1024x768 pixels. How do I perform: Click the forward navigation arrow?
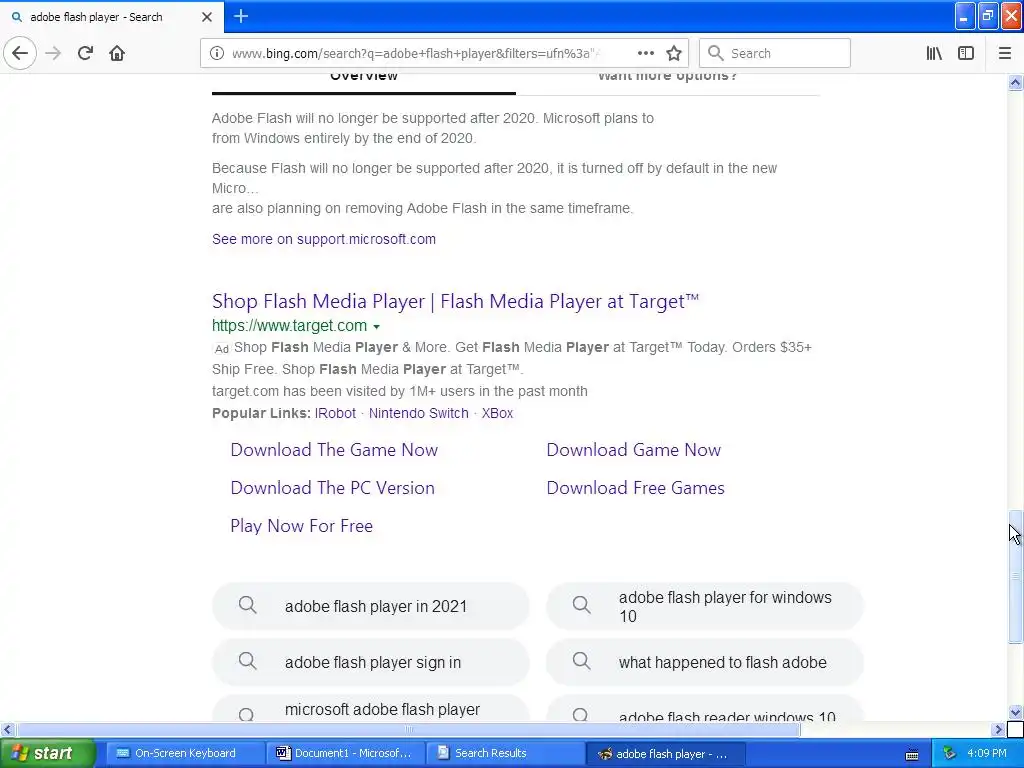click(x=53, y=53)
